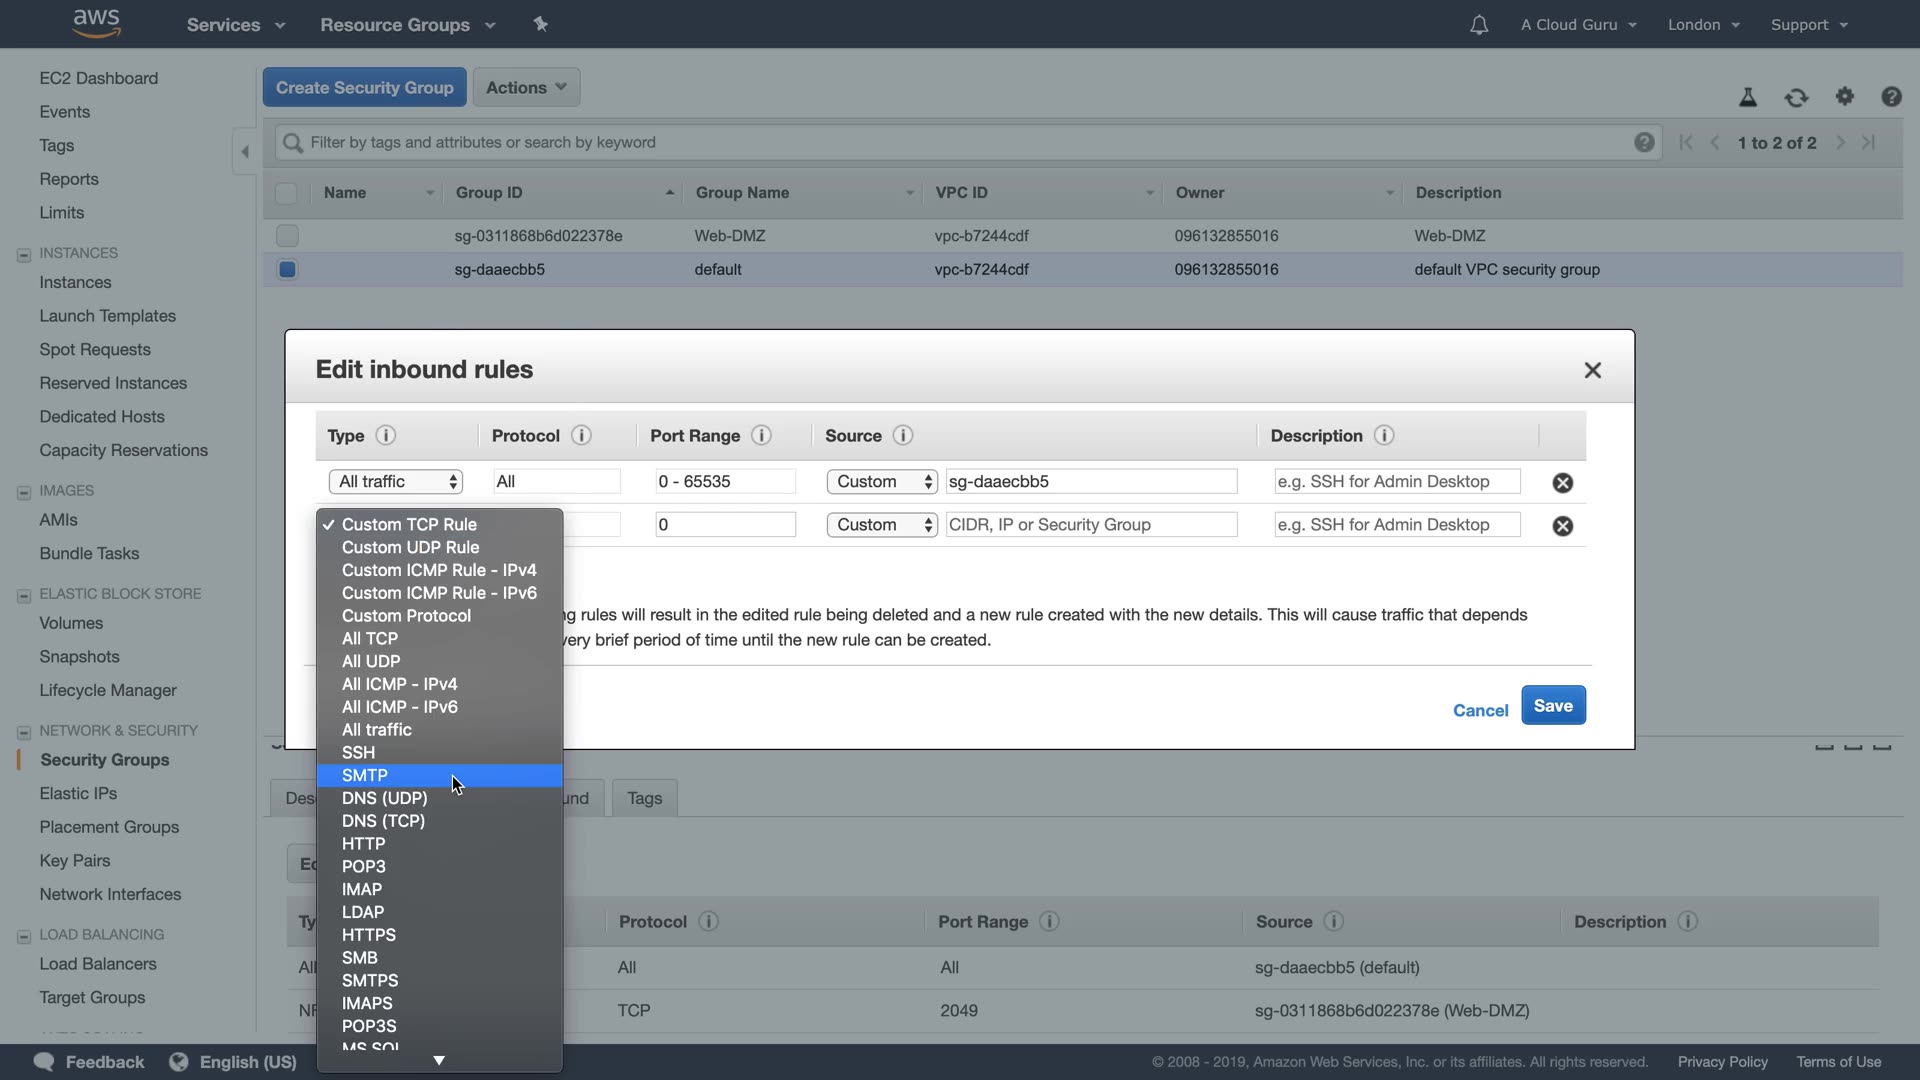The width and height of the screenshot is (1920, 1080).
Task: Open the settings gear icon
Action: coord(1845,96)
